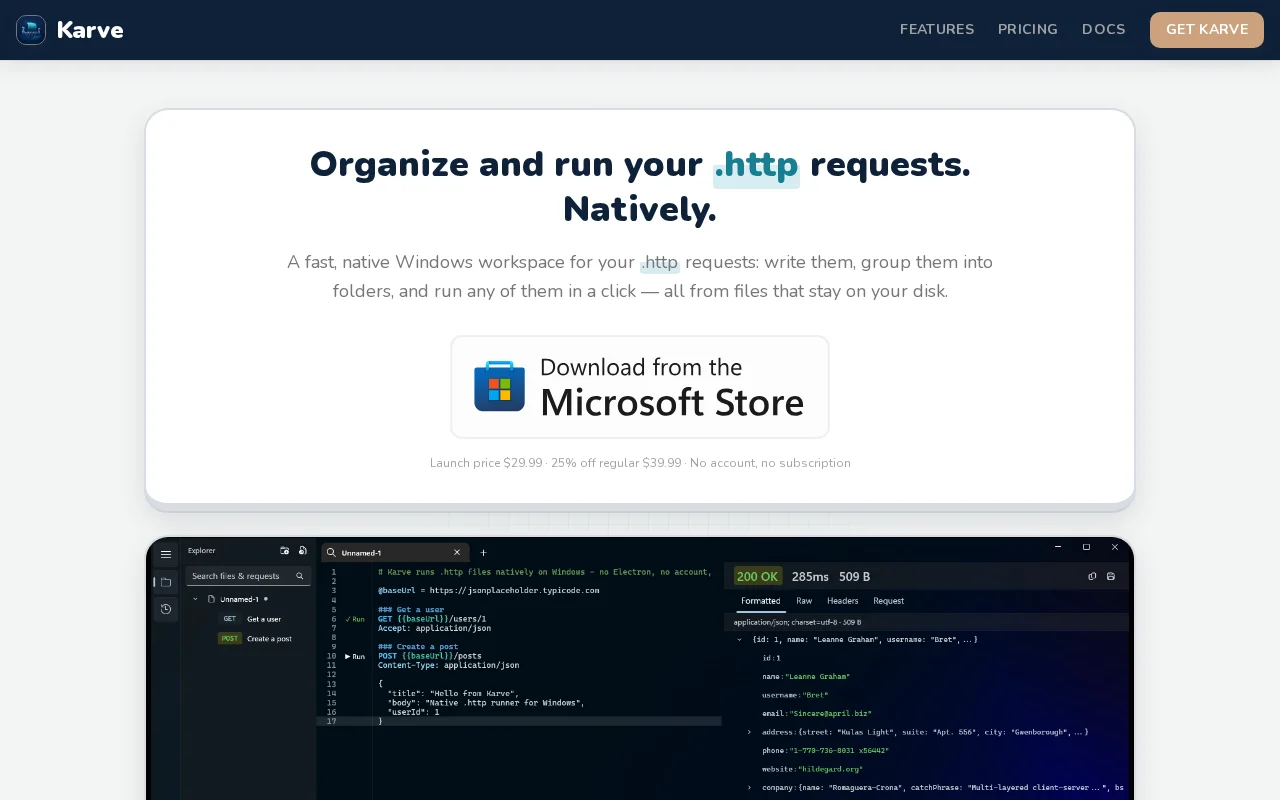Click the GET {{baseUrl}}/users/1 line
This screenshot has width=1280, height=800.
pos(432,619)
